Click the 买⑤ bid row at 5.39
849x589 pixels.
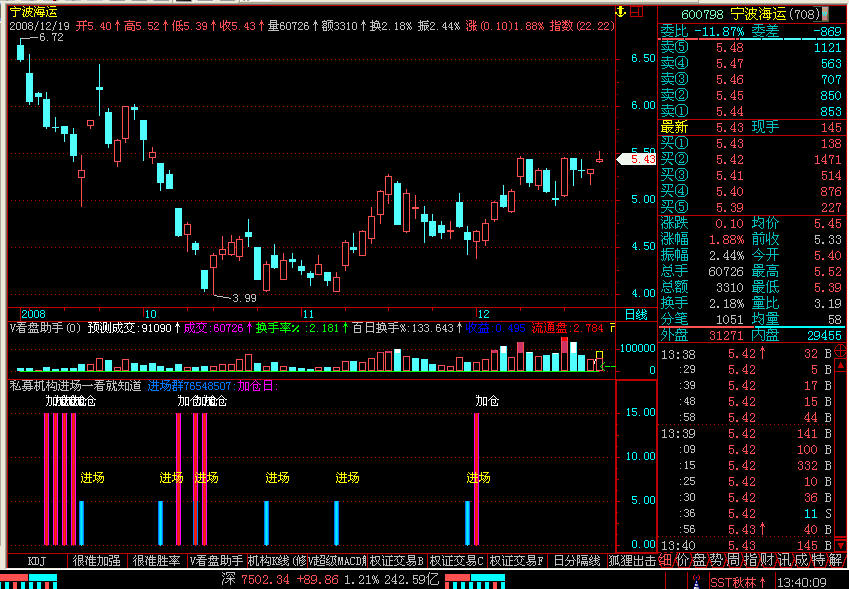(752, 208)
